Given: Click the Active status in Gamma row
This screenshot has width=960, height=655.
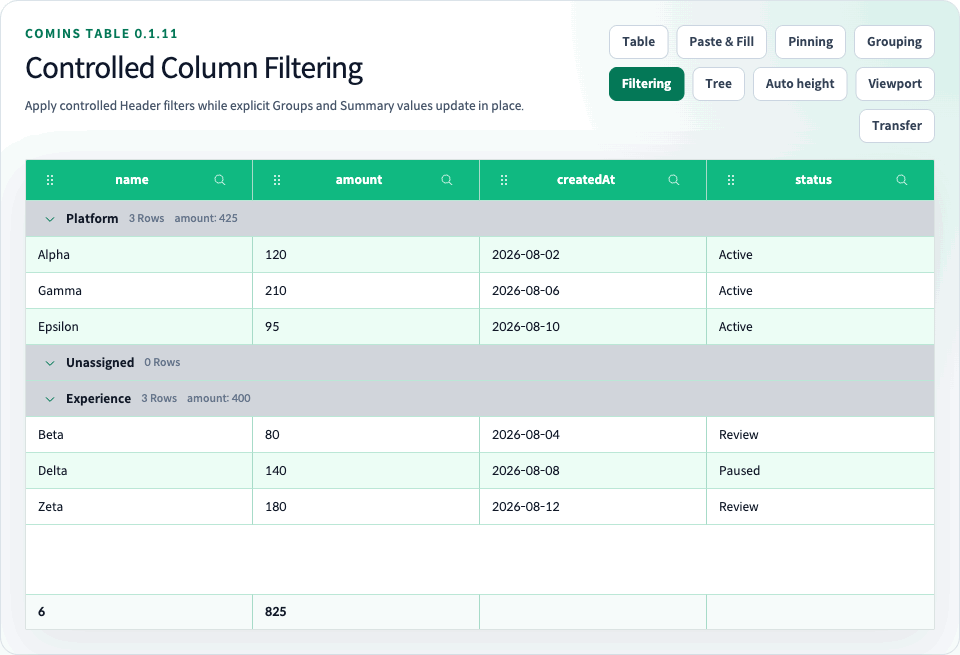Looking at the screenshot, I should pyautogui.click(x=820, y=291).
